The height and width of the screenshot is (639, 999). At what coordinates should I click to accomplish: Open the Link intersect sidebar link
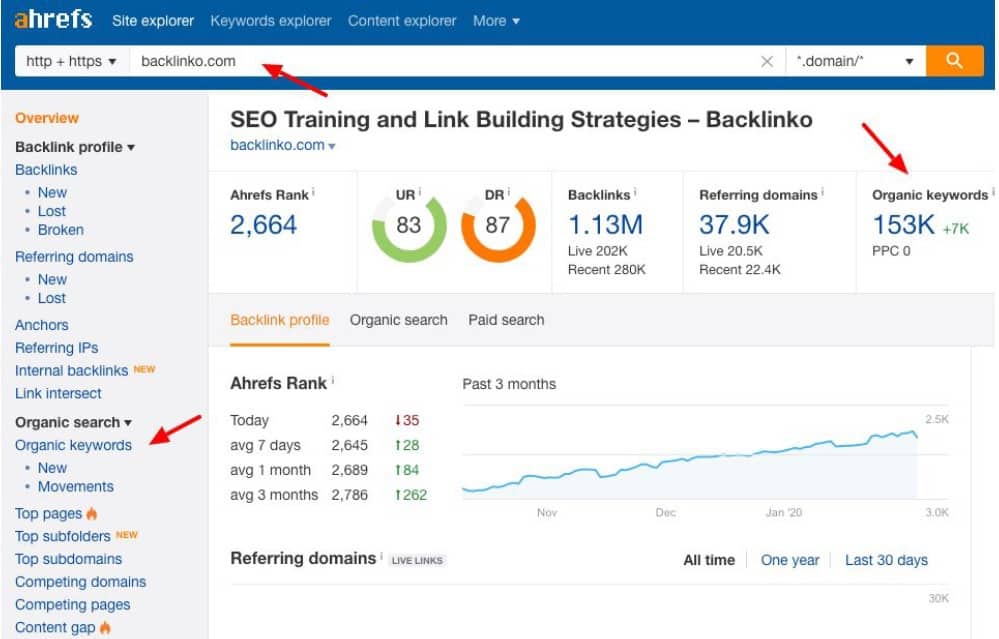point(58,394)
